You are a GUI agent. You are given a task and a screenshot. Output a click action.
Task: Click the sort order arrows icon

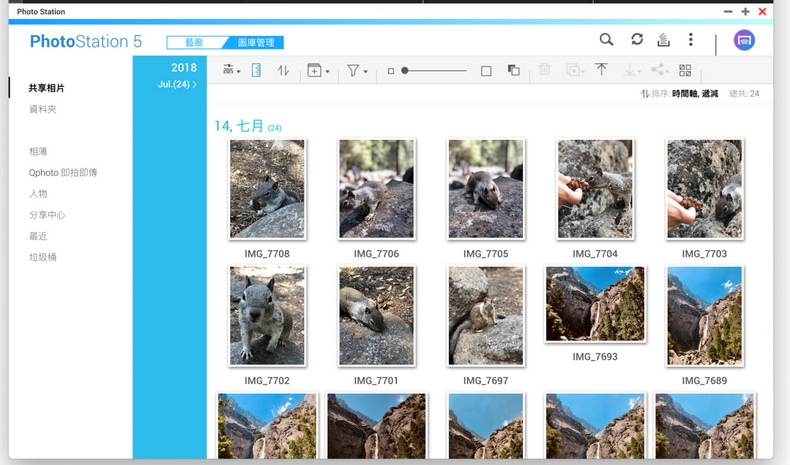tap(283, 70)
